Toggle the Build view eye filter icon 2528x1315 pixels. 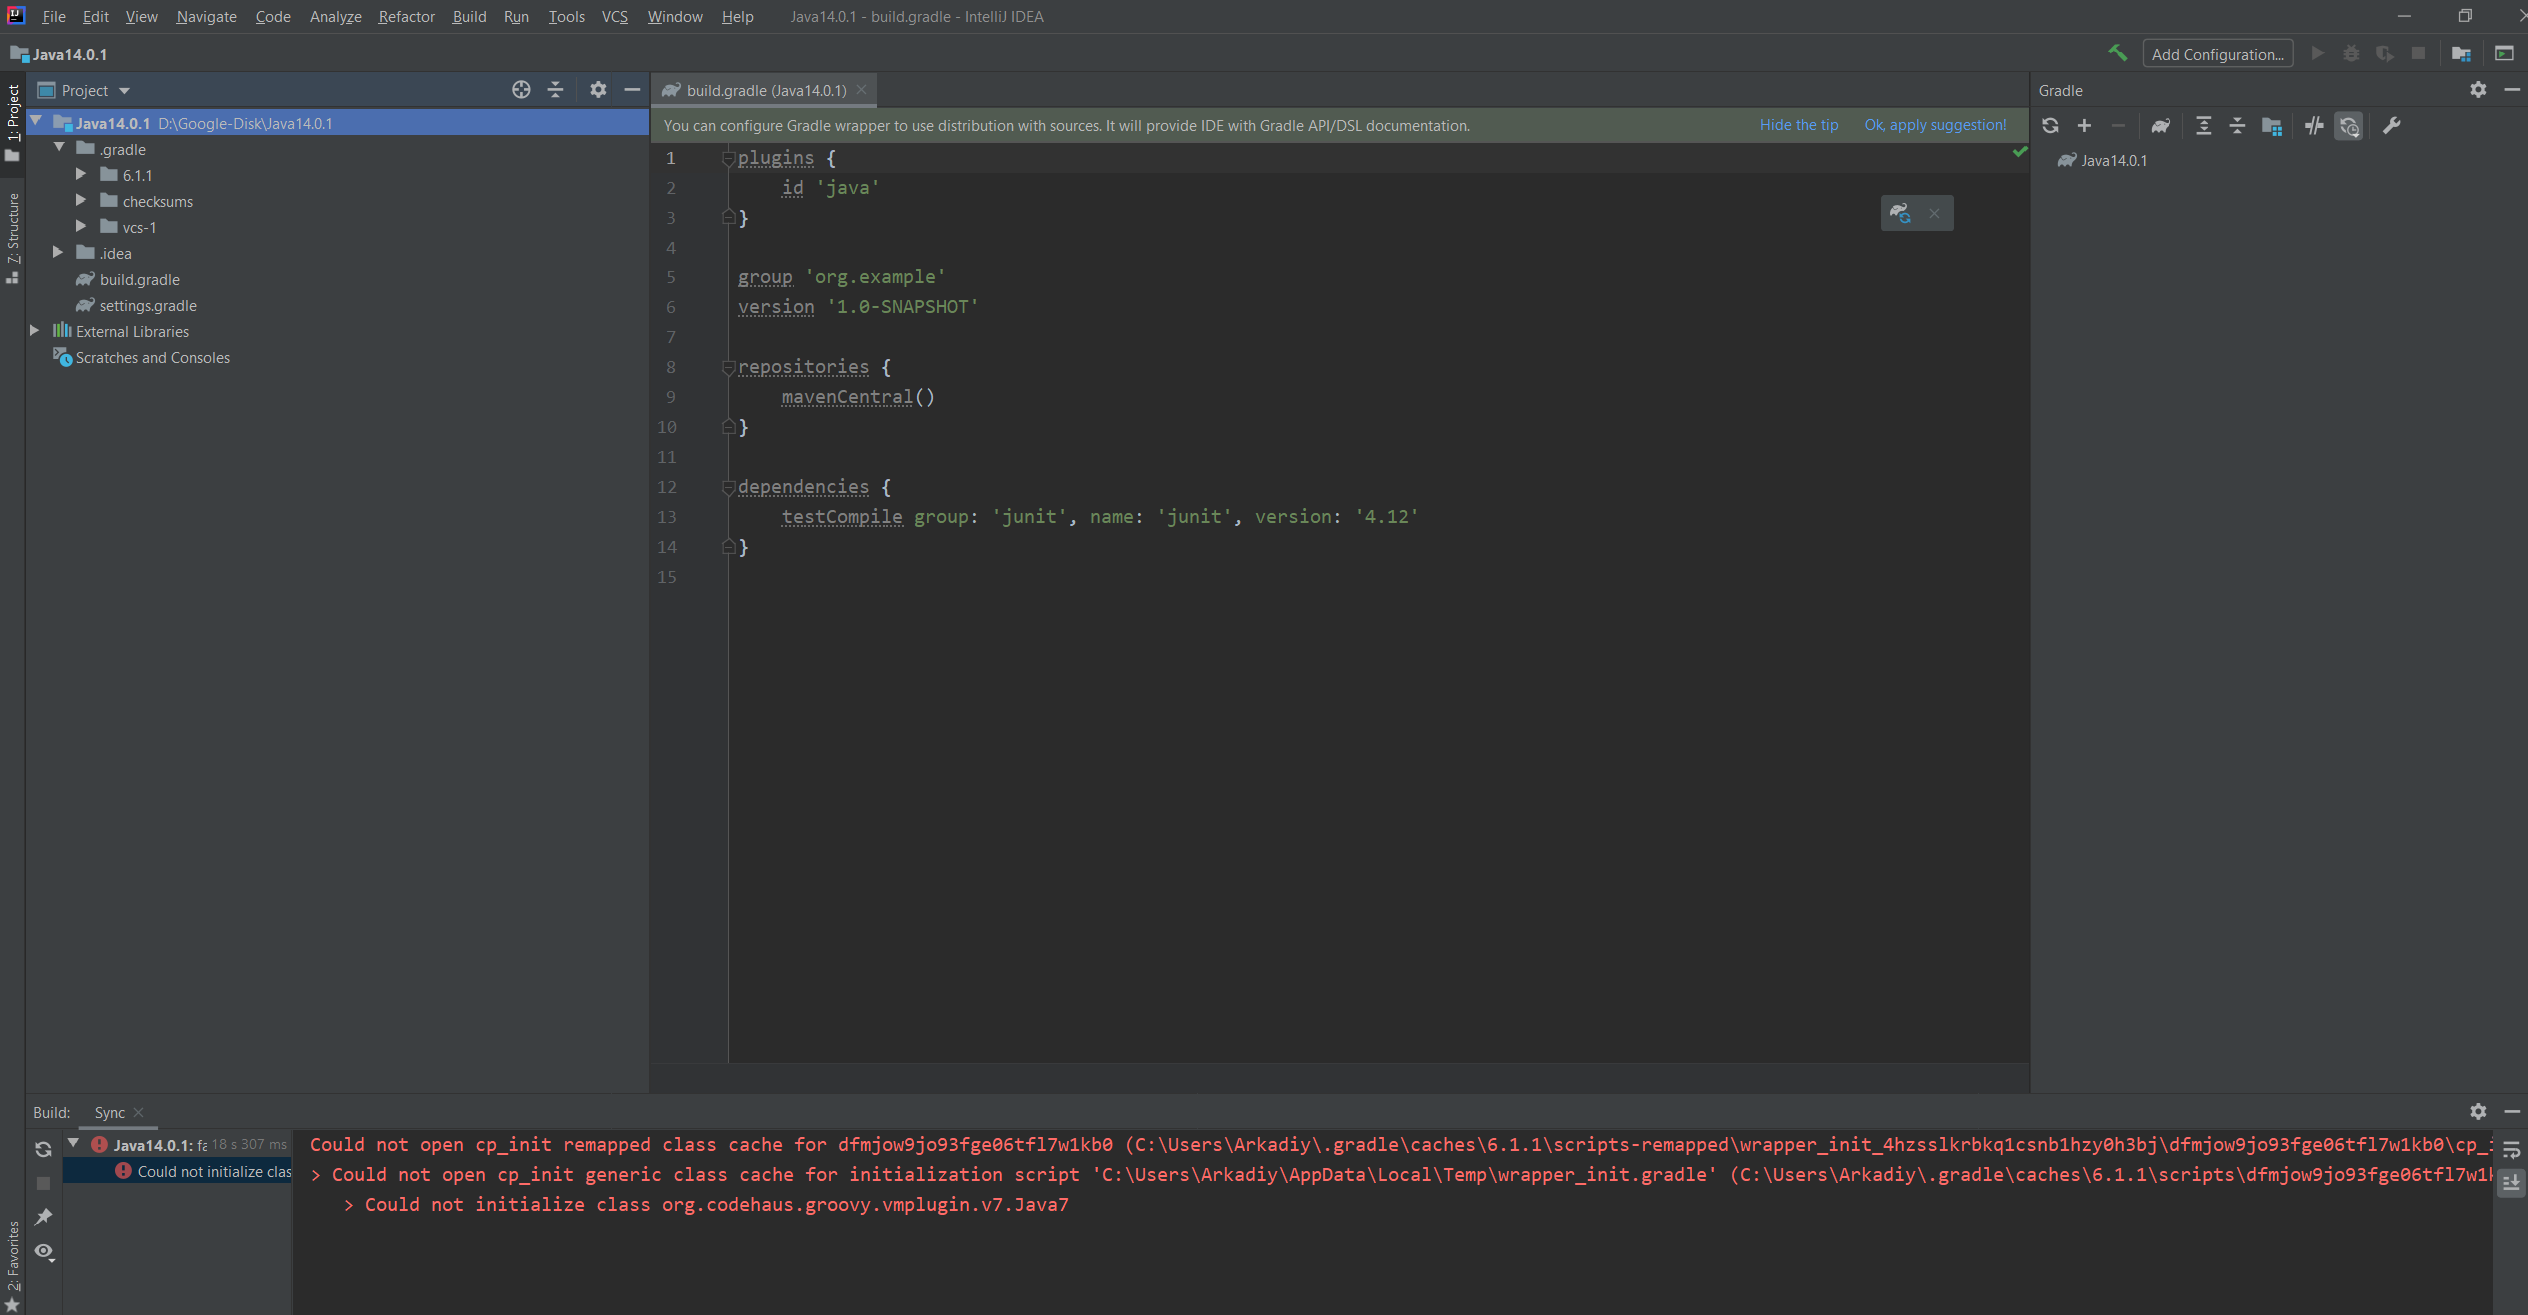point(44,1251)
